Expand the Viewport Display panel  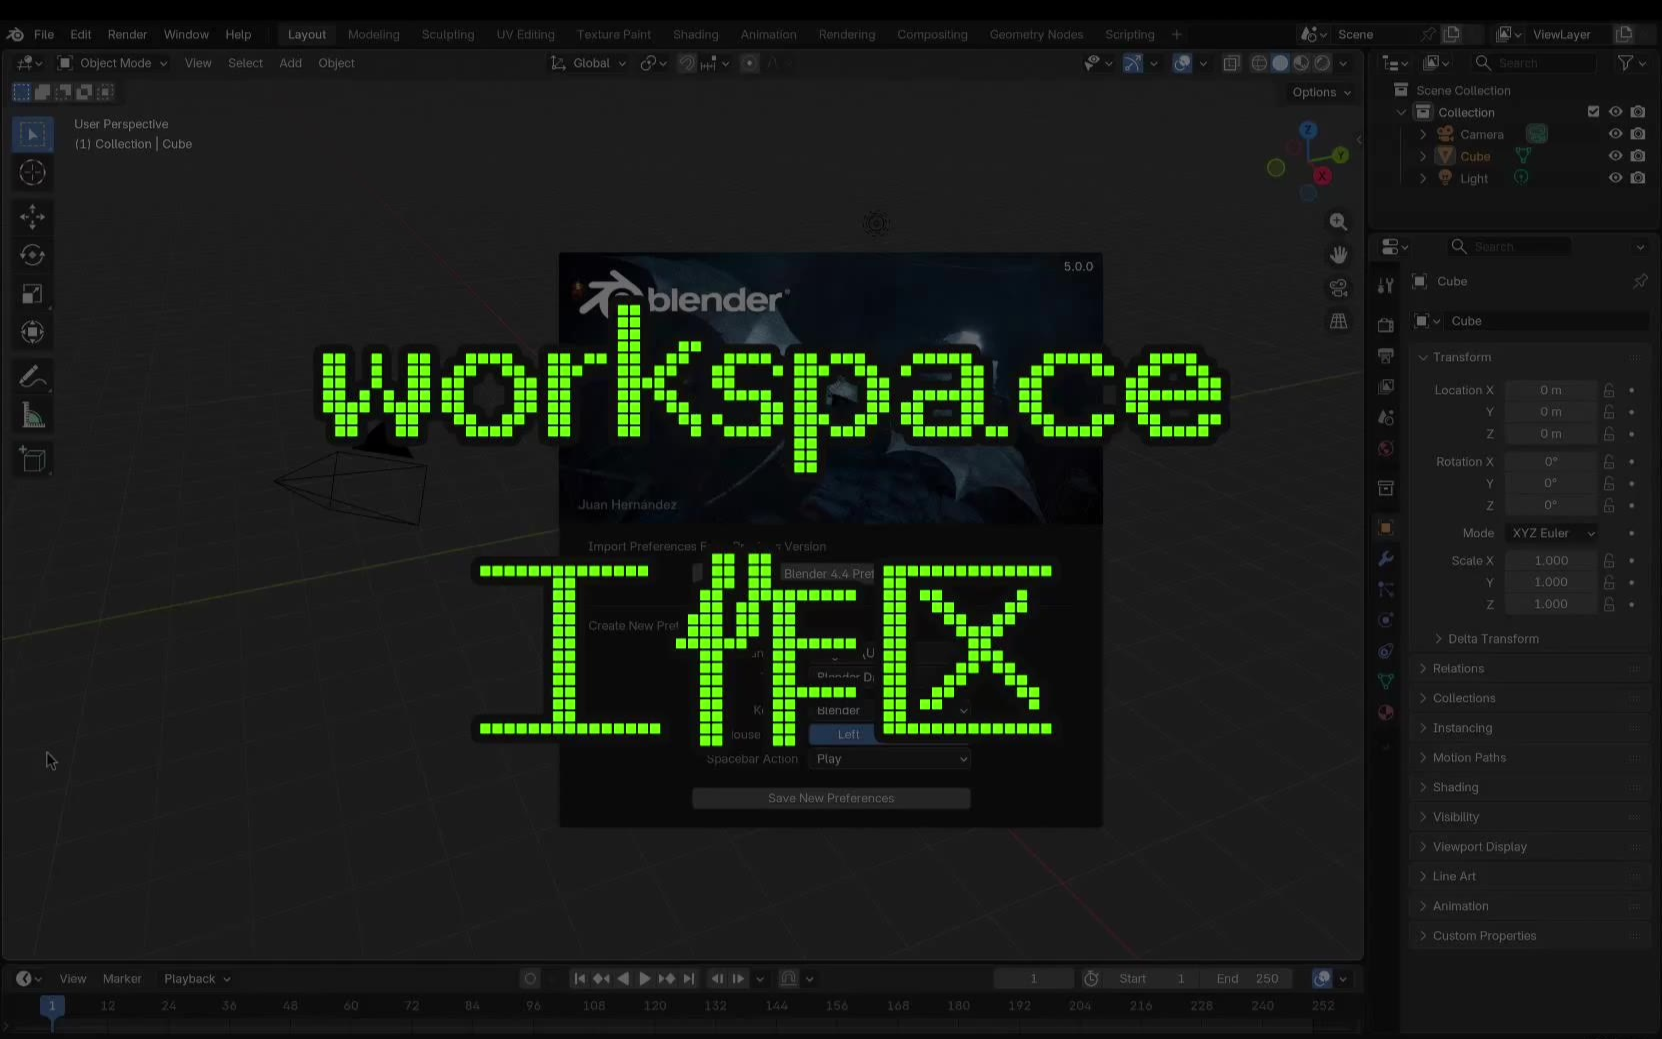[x=1480, y=847]
